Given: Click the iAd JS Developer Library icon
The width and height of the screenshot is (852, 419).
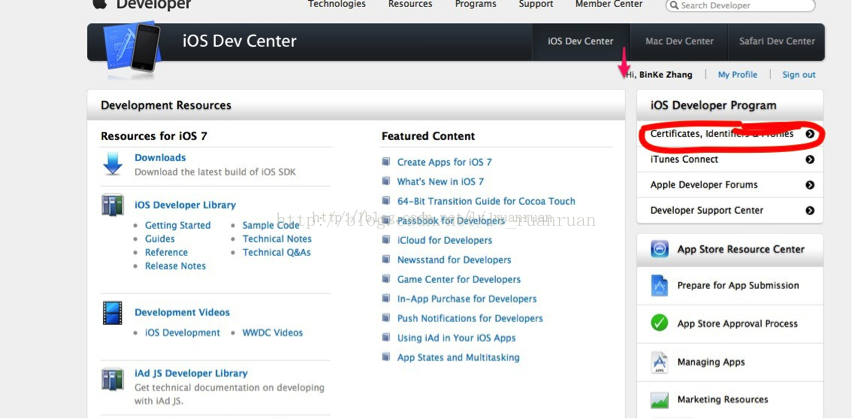Looking at the screenshot, I should point(112,379).
